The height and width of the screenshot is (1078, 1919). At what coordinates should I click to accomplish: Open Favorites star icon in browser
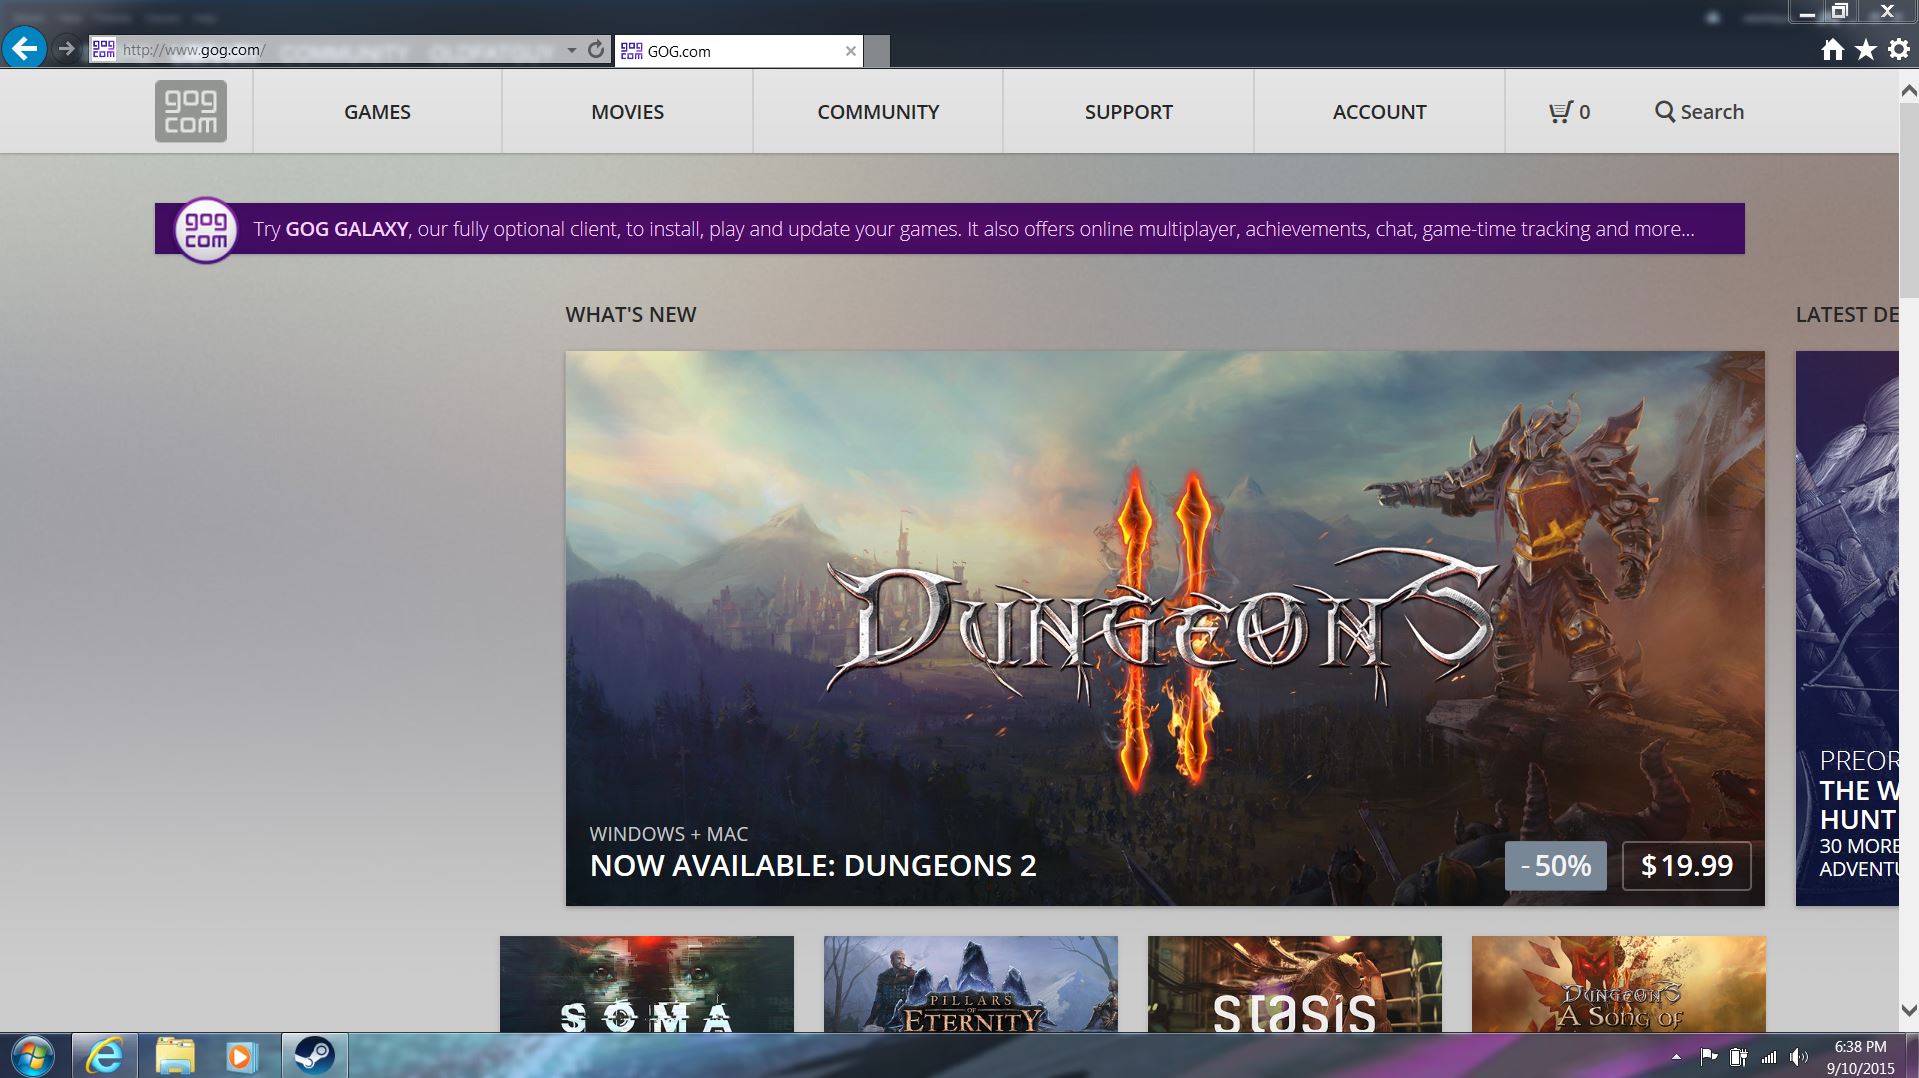coord(1866,49)
